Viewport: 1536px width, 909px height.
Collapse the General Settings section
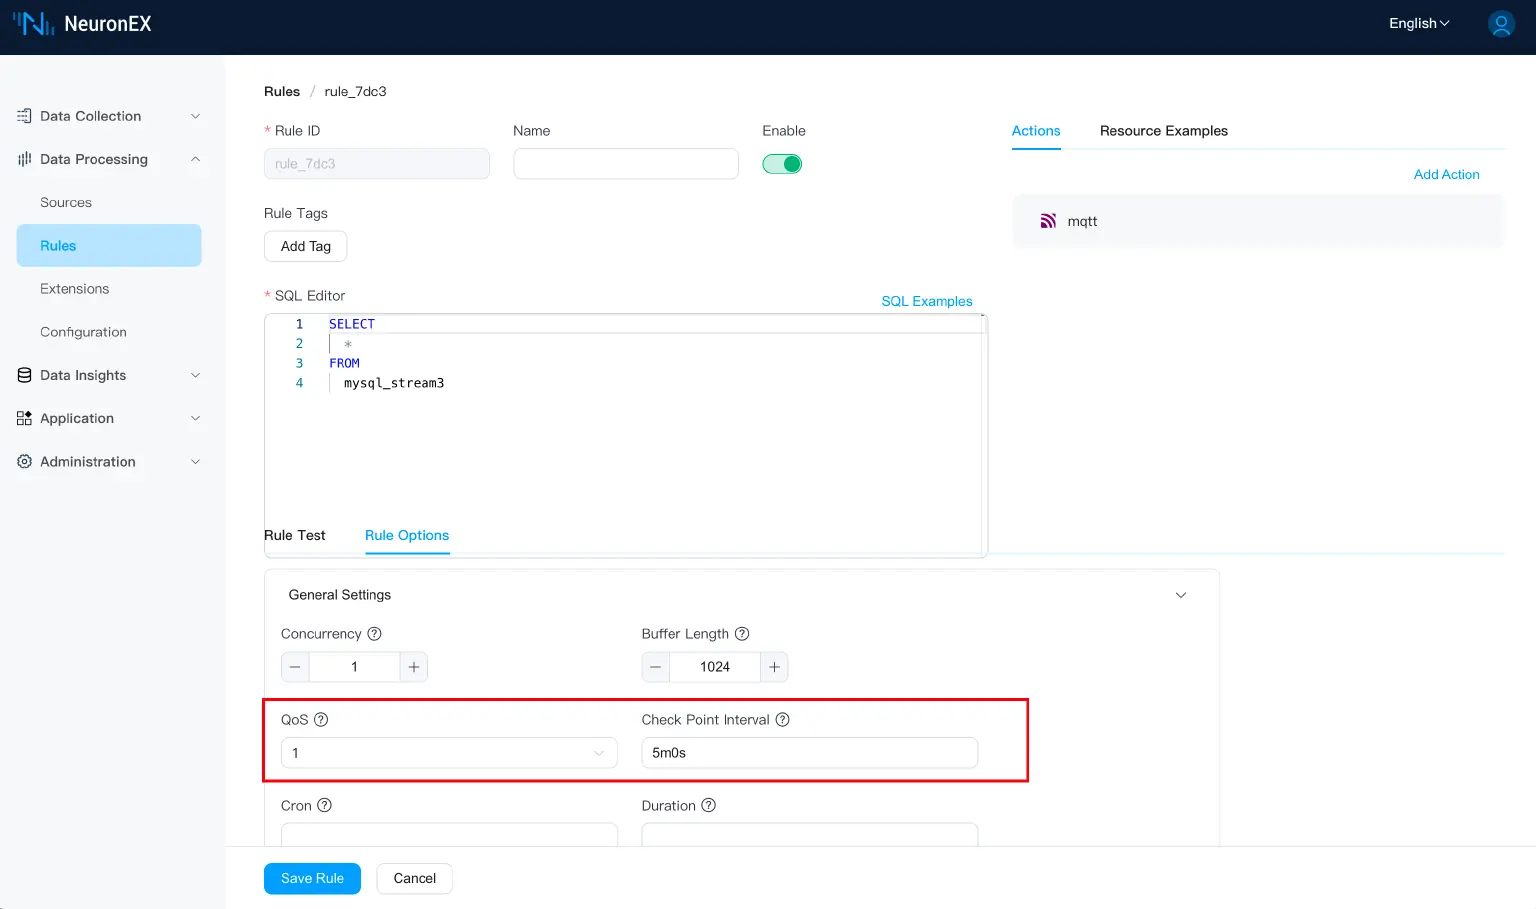1180,595
